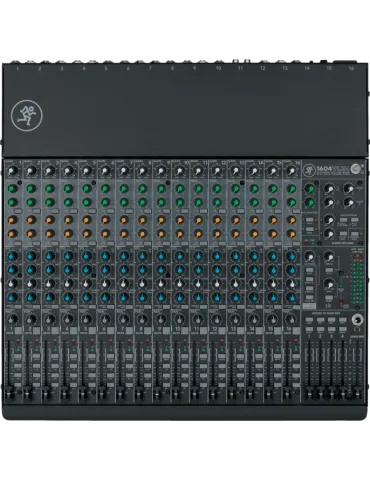Screen dimensions: 370x480
Task: Click the stereo LED level meter
Action: (x=357, y=280)
